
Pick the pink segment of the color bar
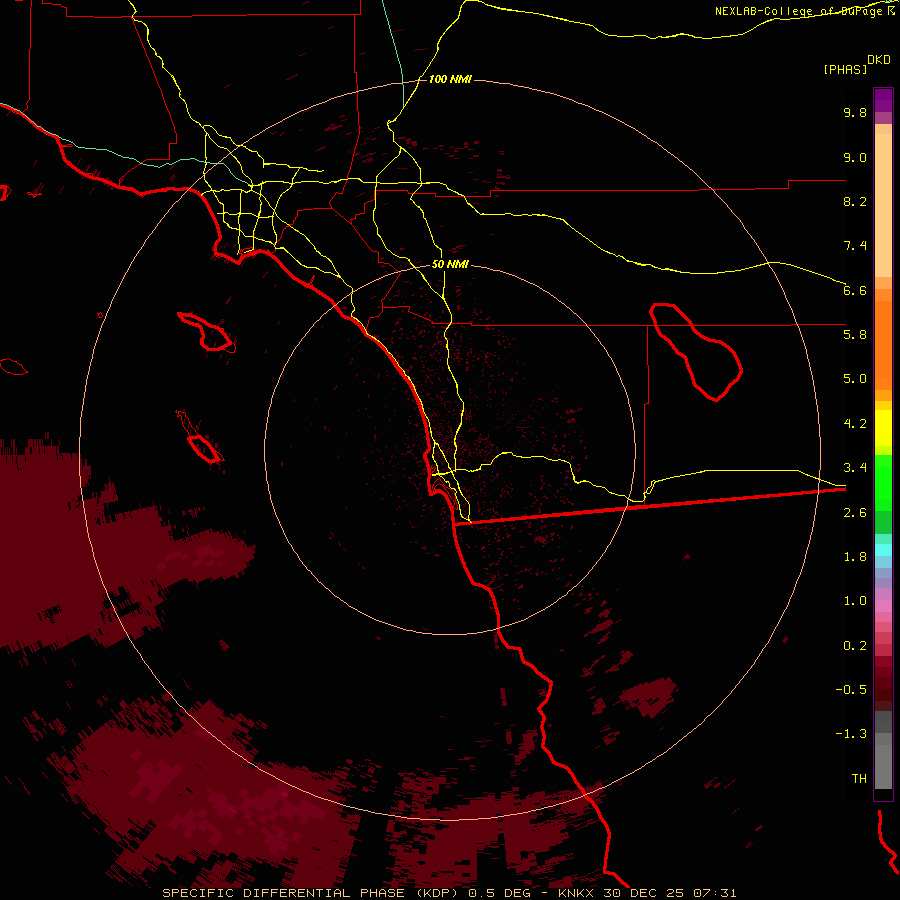[x=883, y=606]
